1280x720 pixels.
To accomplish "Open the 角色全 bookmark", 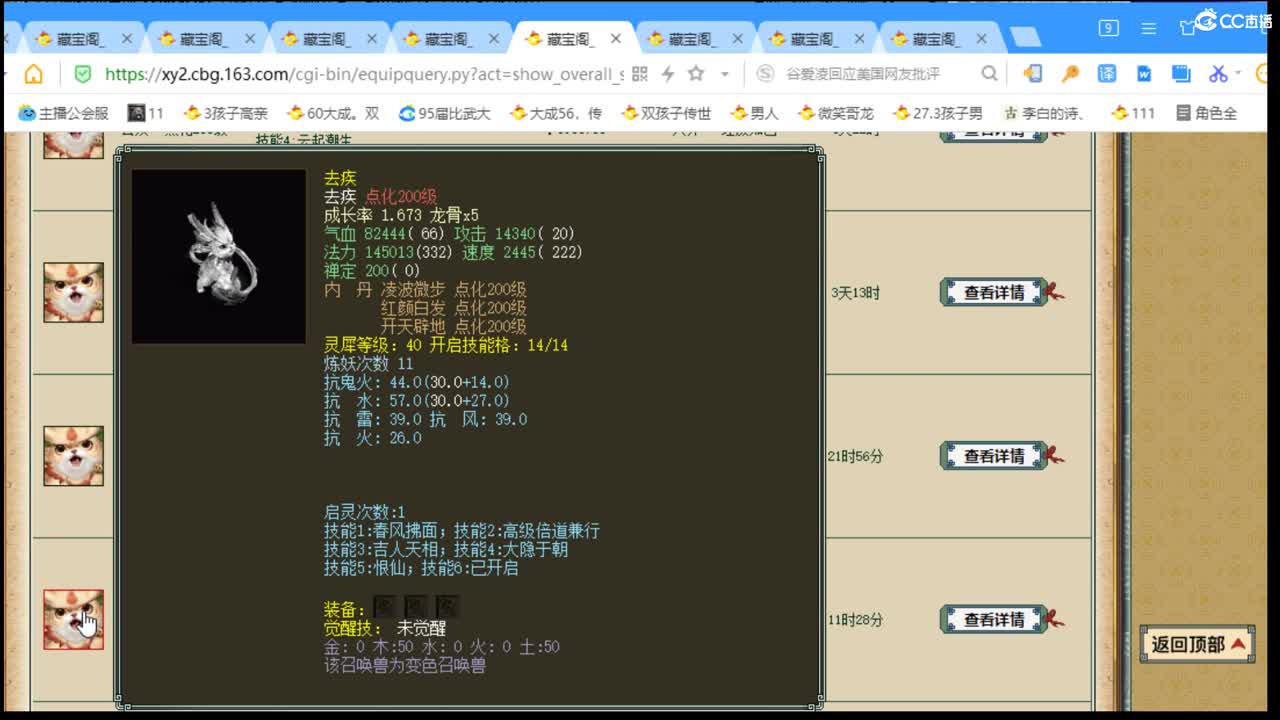I will pos(1207,113).
